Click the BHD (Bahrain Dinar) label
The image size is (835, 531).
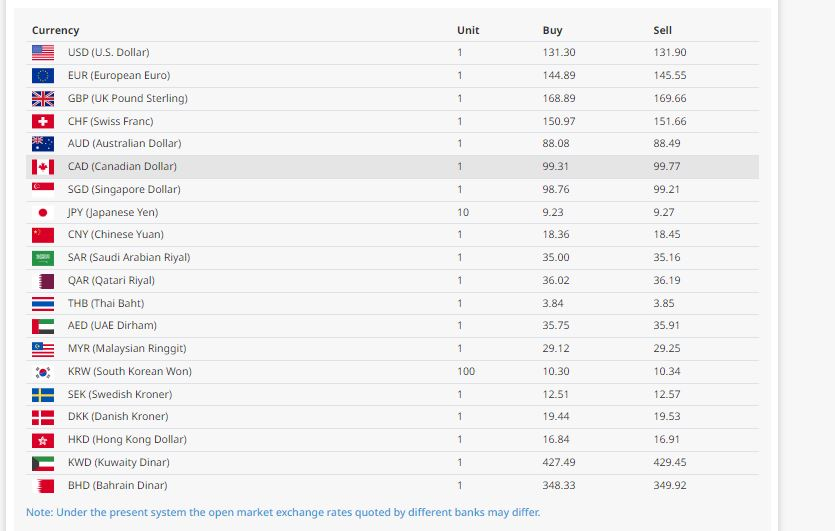118,485
